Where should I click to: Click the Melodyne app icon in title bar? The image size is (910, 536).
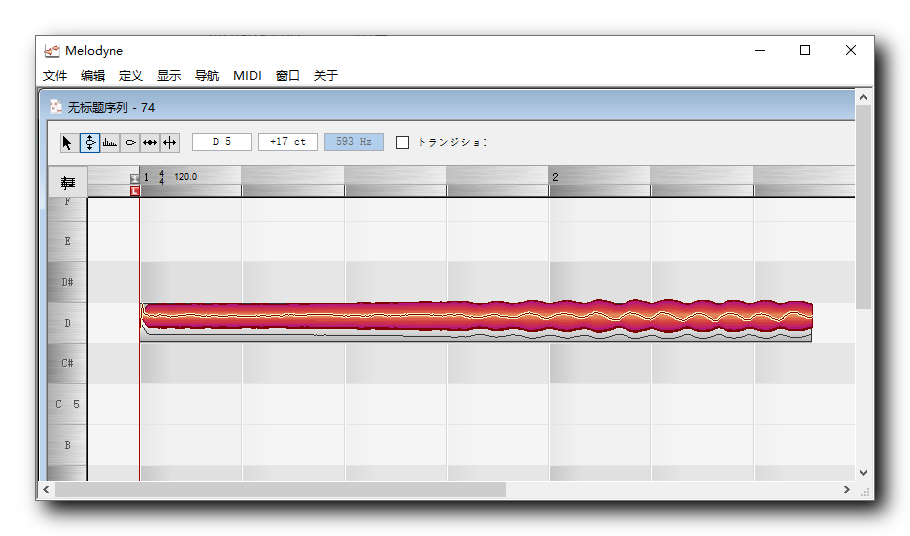point(52,51)
